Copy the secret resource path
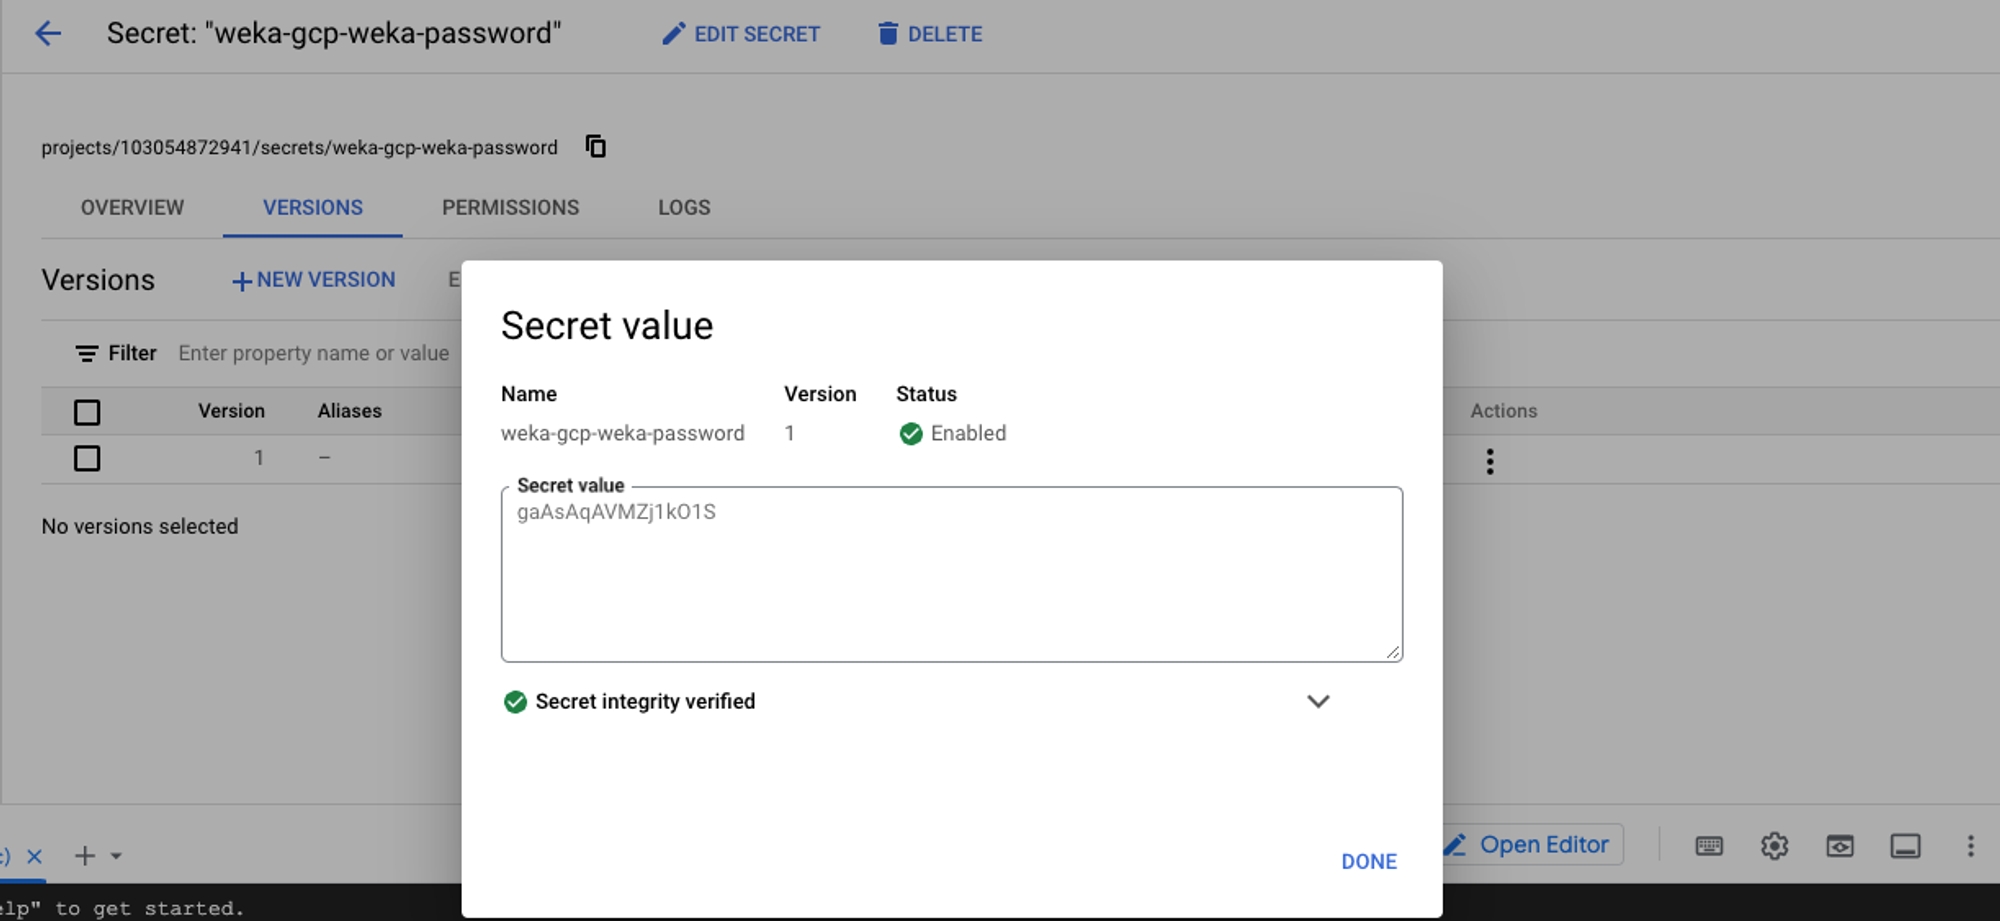This screenshot has height=921, width=2000. [595, 147]
